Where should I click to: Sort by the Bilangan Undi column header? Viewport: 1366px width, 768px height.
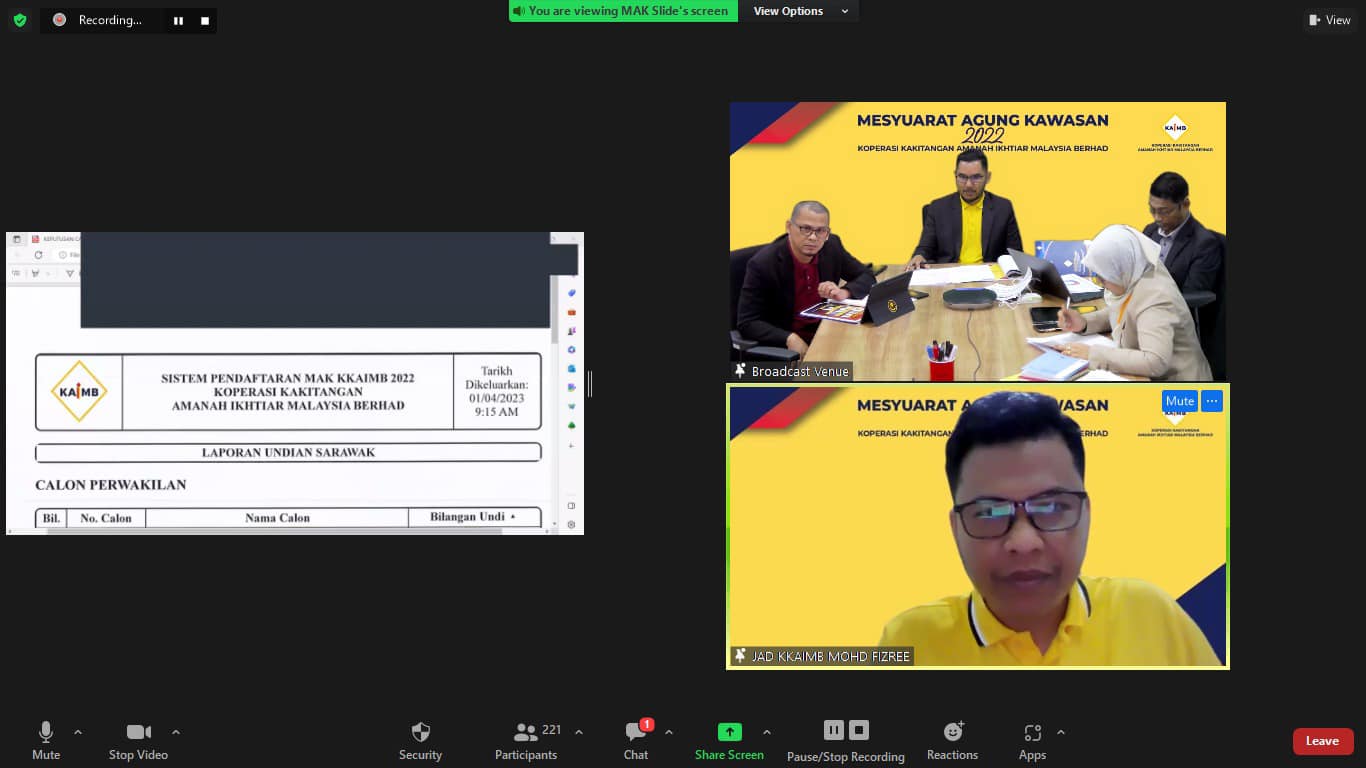[473, 517]
